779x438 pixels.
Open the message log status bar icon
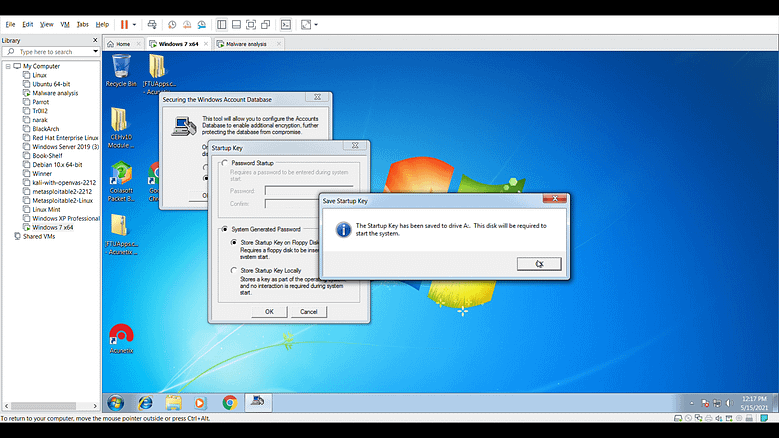coord(764,418)
